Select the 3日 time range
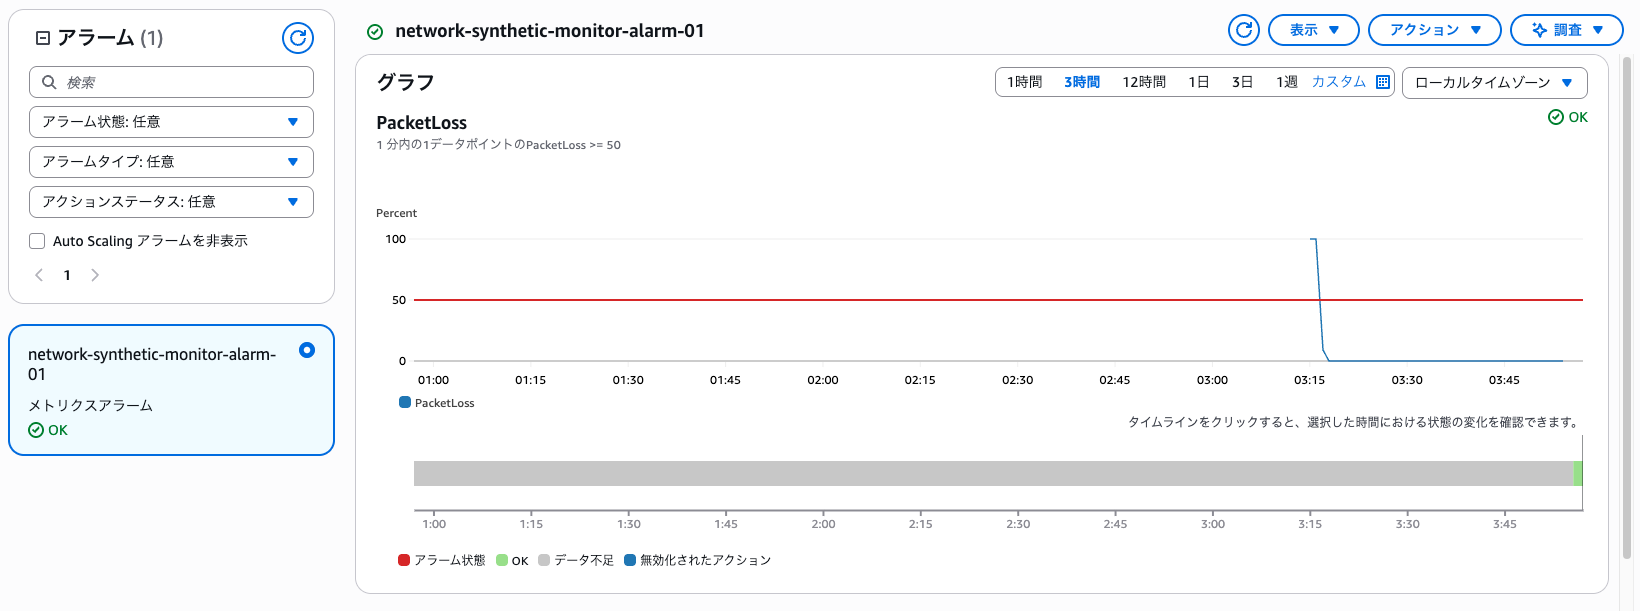1640x611 pixels. pos(1243,82)
